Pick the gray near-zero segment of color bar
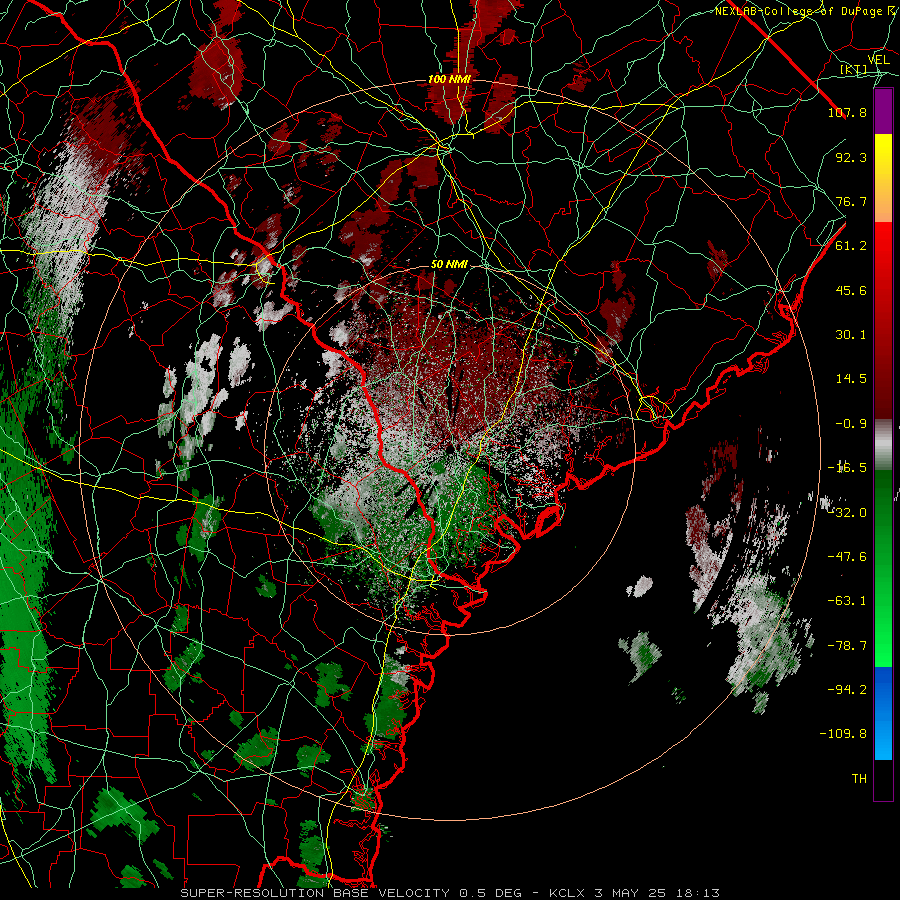Viewport: 900px width, 900px height. (x=883, y=445)
